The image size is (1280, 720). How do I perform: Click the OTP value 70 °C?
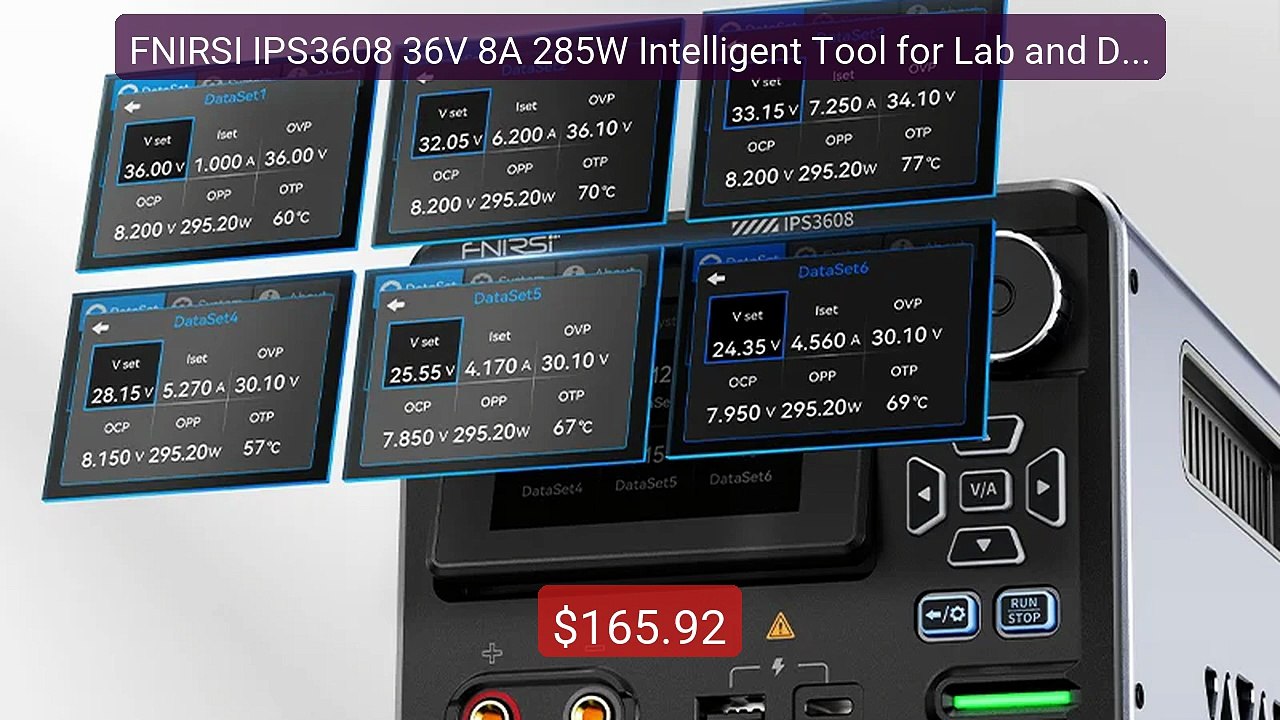click(x=596, y=190)
